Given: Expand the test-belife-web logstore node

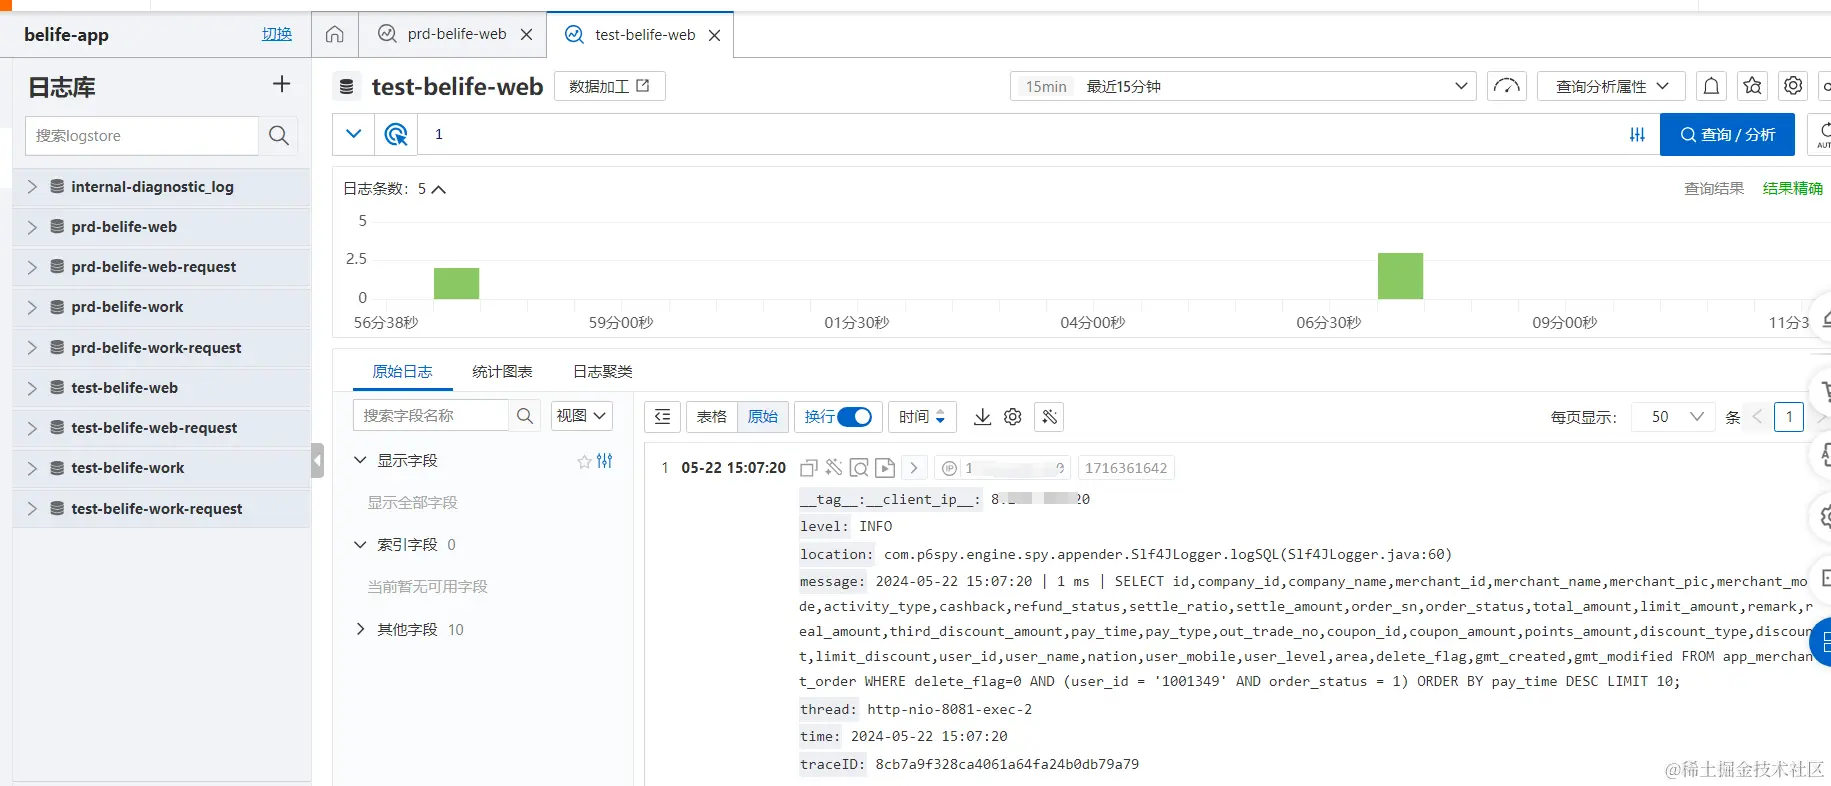Looking at the screenshot, I should tap(32, 388).
